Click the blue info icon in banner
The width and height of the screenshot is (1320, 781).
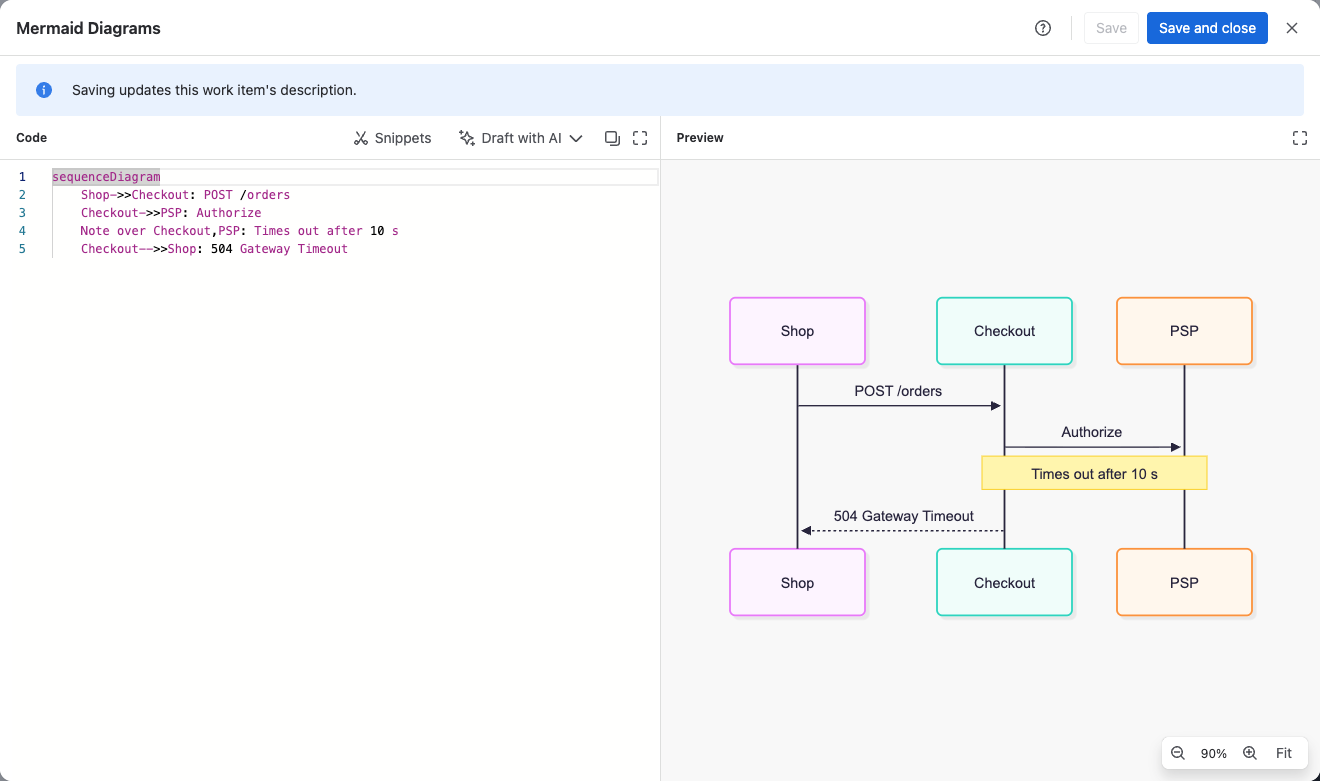44,90
